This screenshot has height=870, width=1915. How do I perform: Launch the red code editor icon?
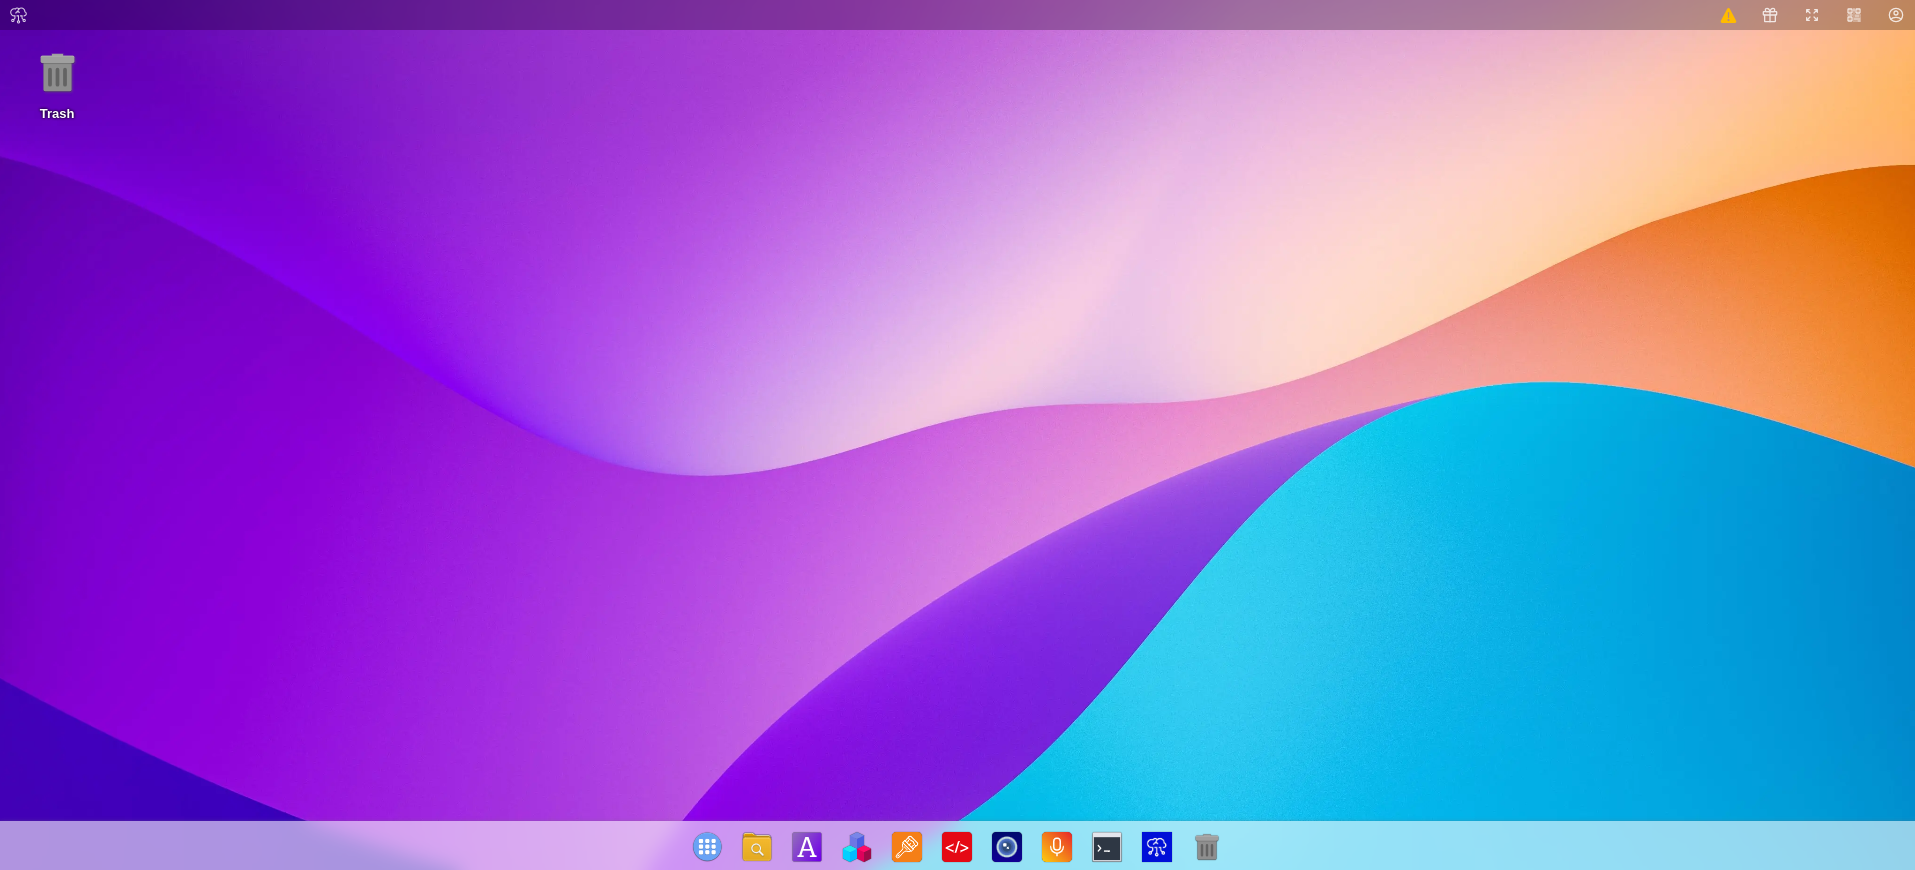click(957, 847)
